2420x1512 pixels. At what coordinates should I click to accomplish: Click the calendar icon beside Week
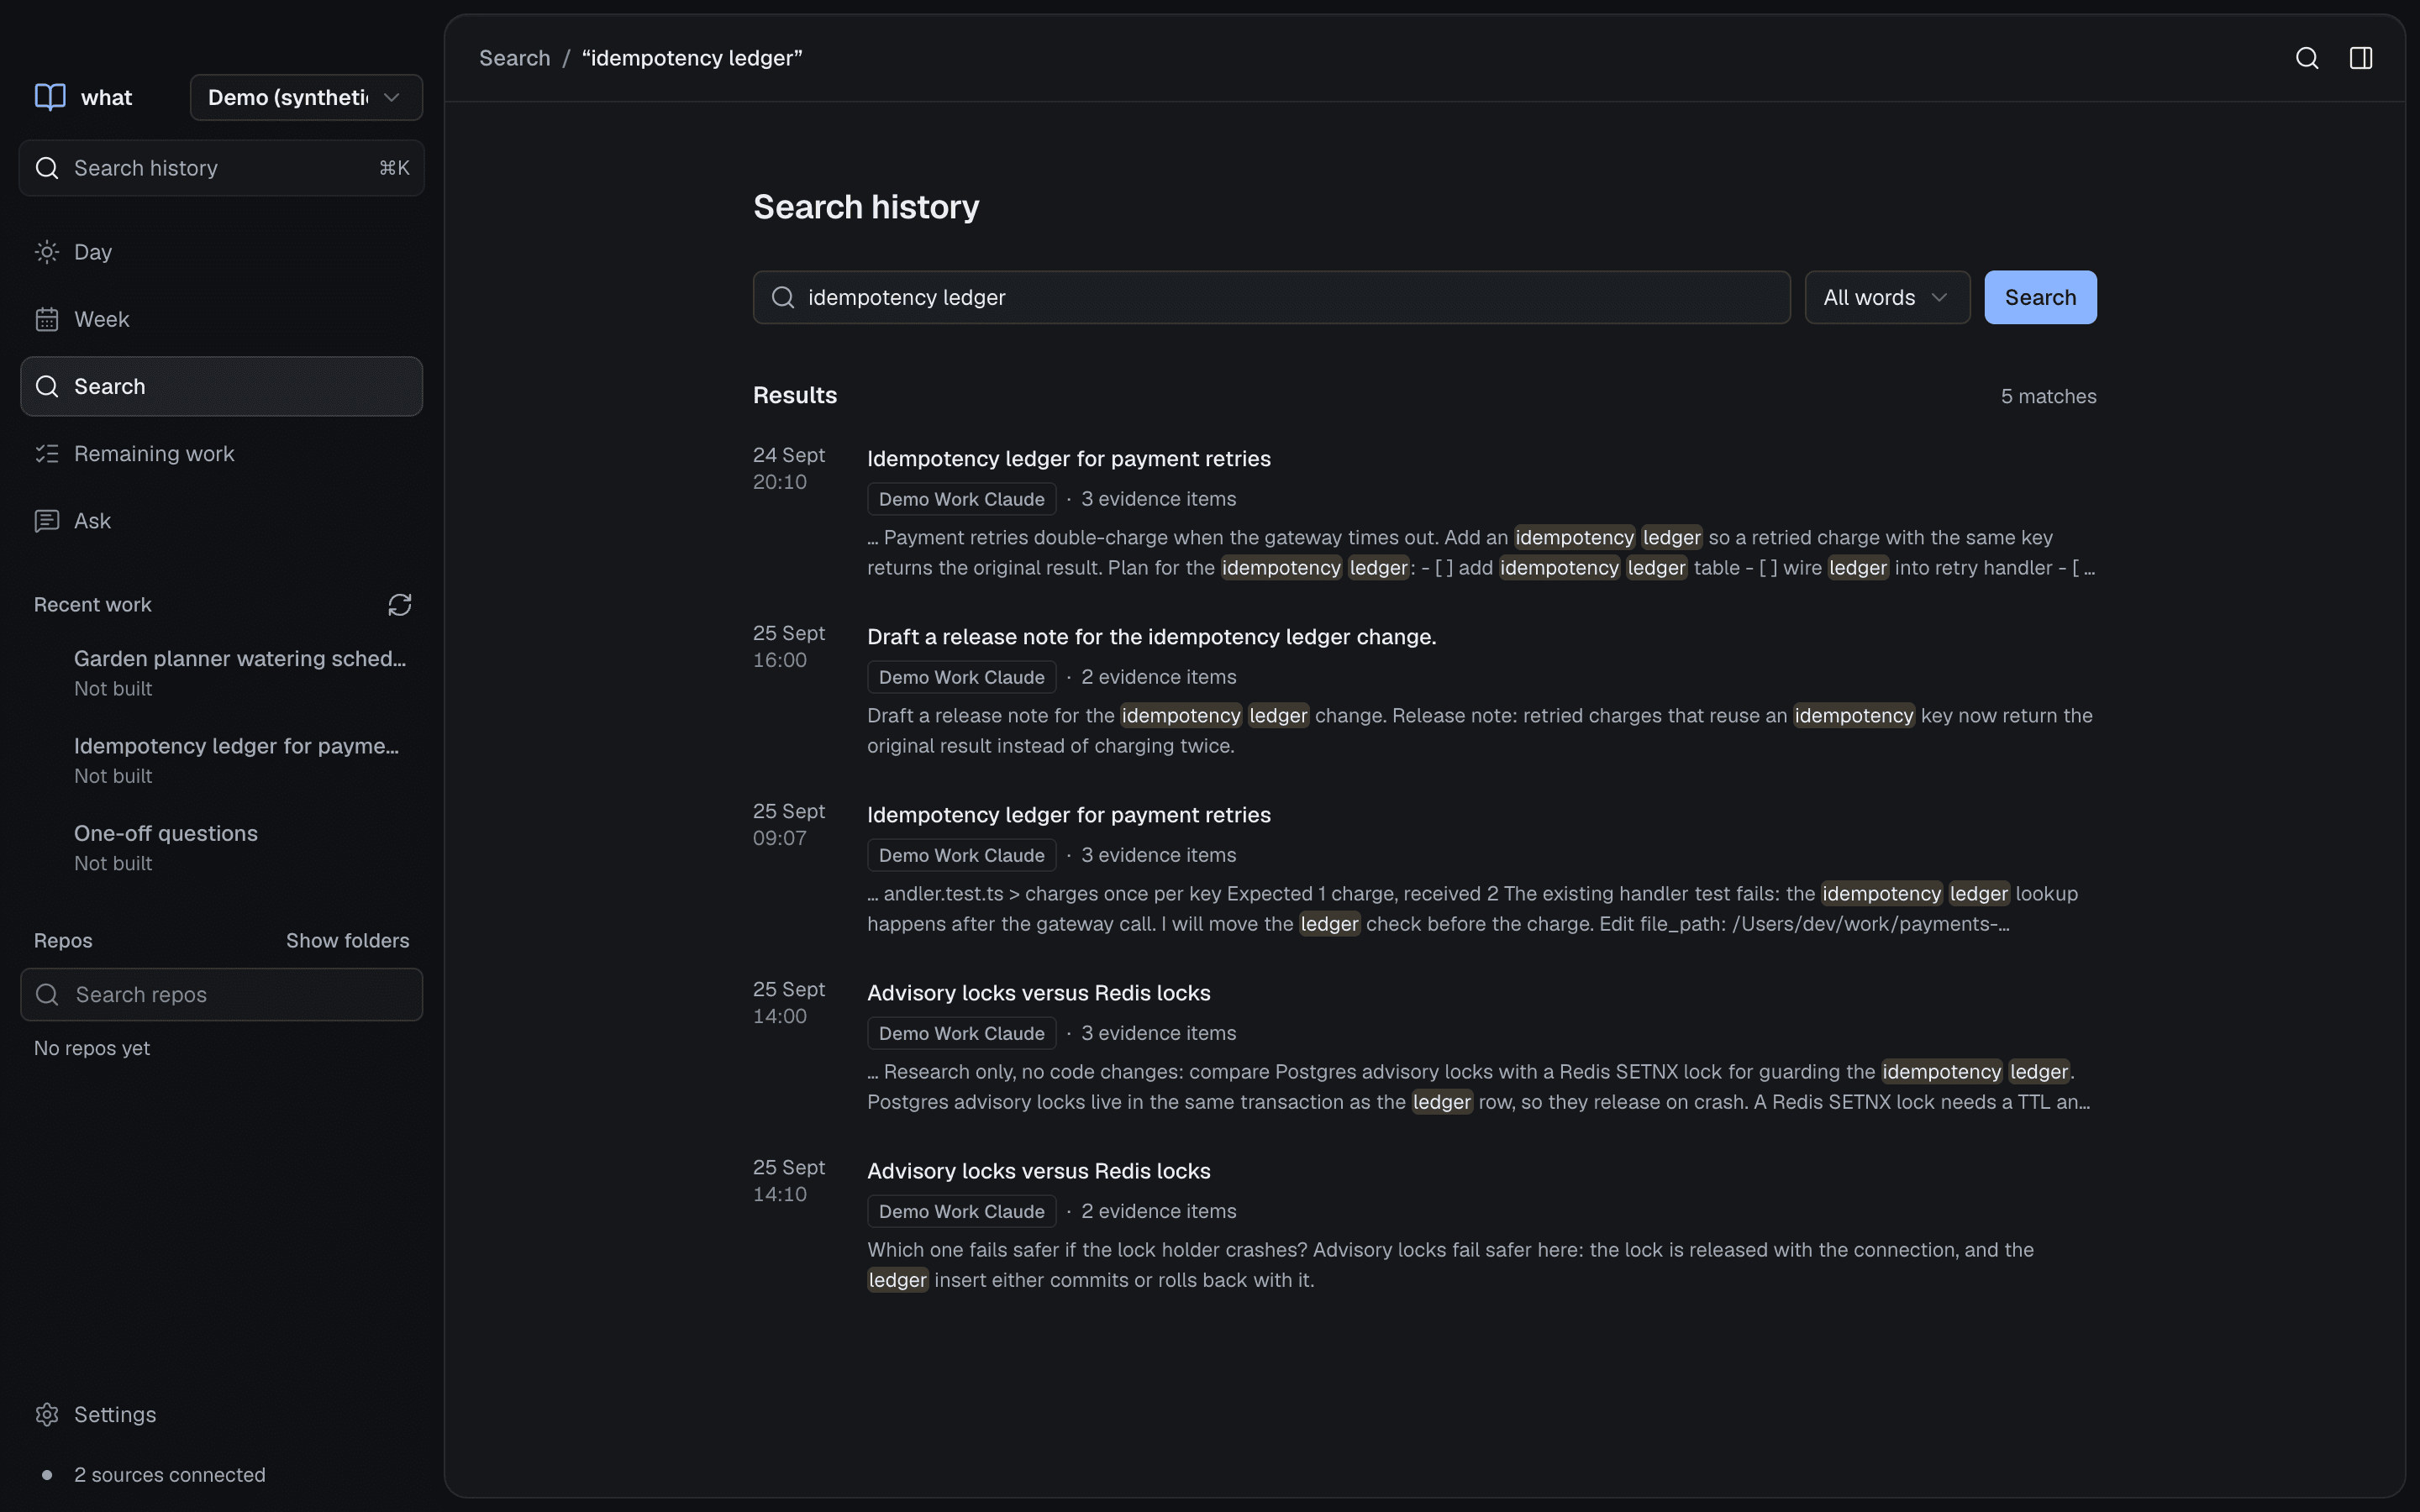(x=47, y=319)
